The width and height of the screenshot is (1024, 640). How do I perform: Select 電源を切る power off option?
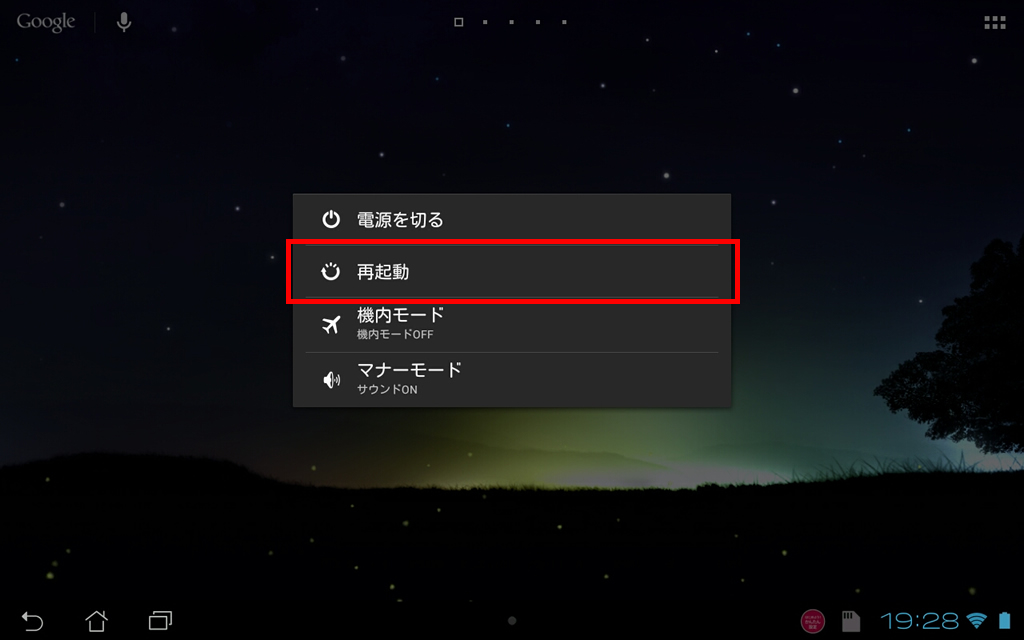(x=511, y=219)
